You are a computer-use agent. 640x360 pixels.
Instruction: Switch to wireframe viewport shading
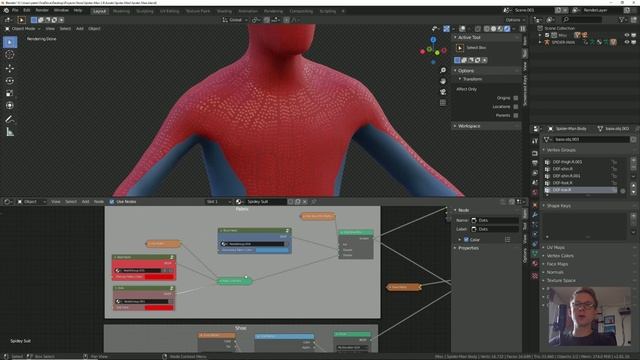click(x=487, y=29)
